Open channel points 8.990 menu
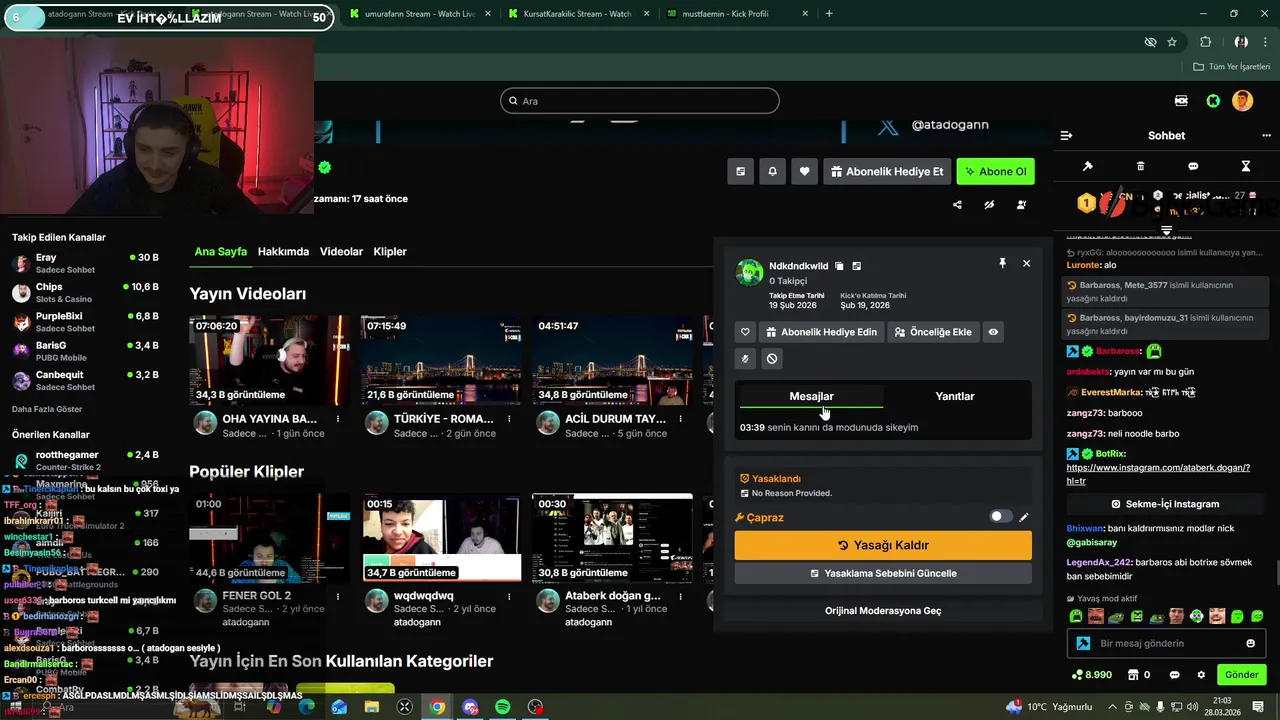 1093,675
